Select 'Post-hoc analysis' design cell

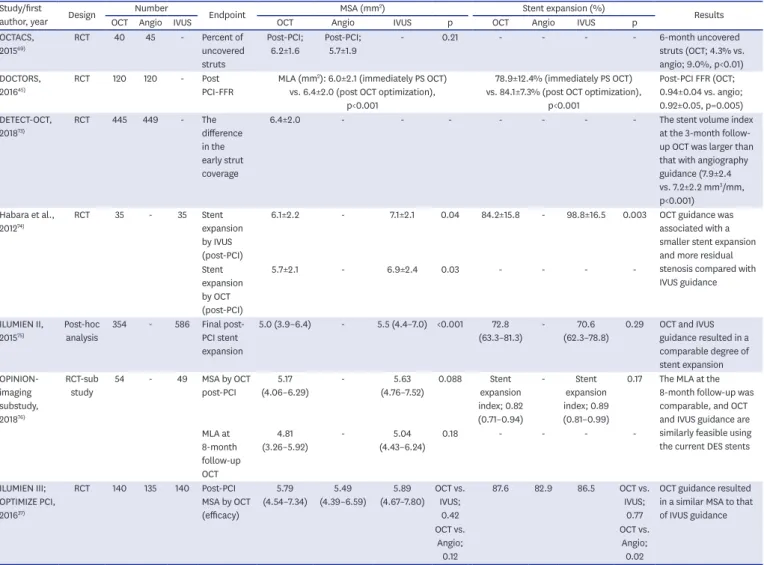click(x=82, y=331)
